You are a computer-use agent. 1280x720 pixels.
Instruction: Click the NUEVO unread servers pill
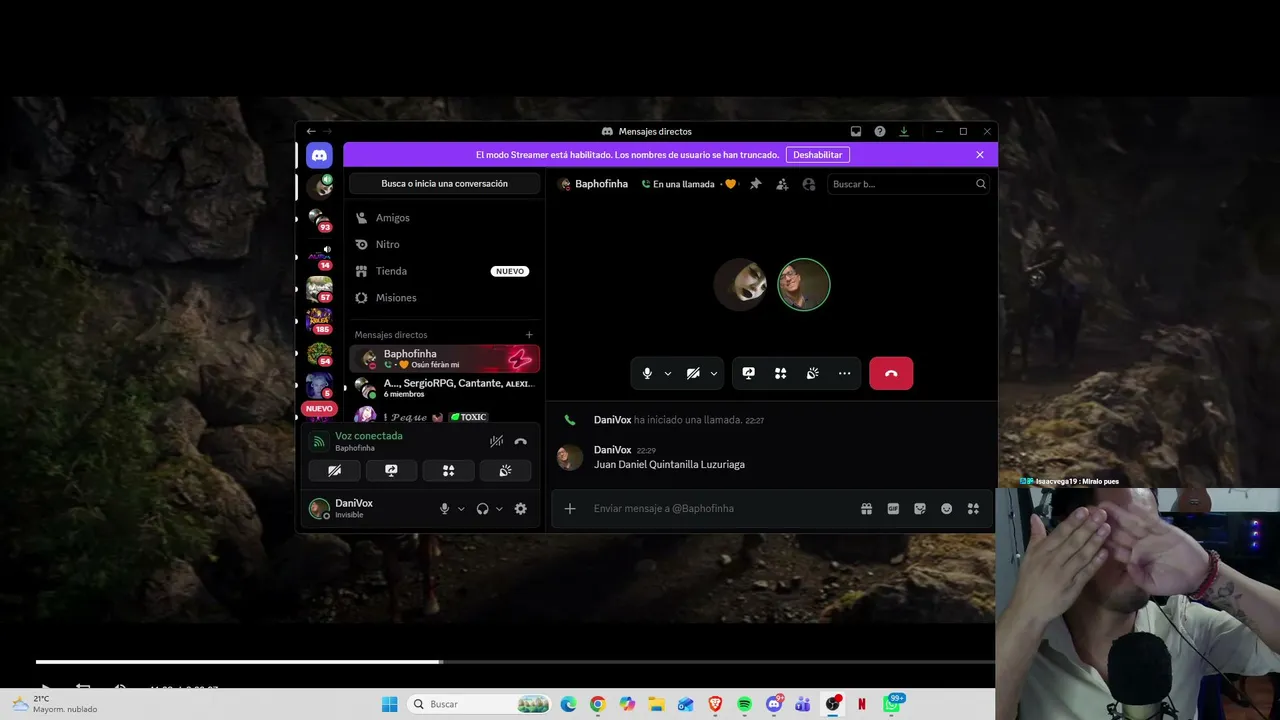pyautogui.click(x=319, y=409)
